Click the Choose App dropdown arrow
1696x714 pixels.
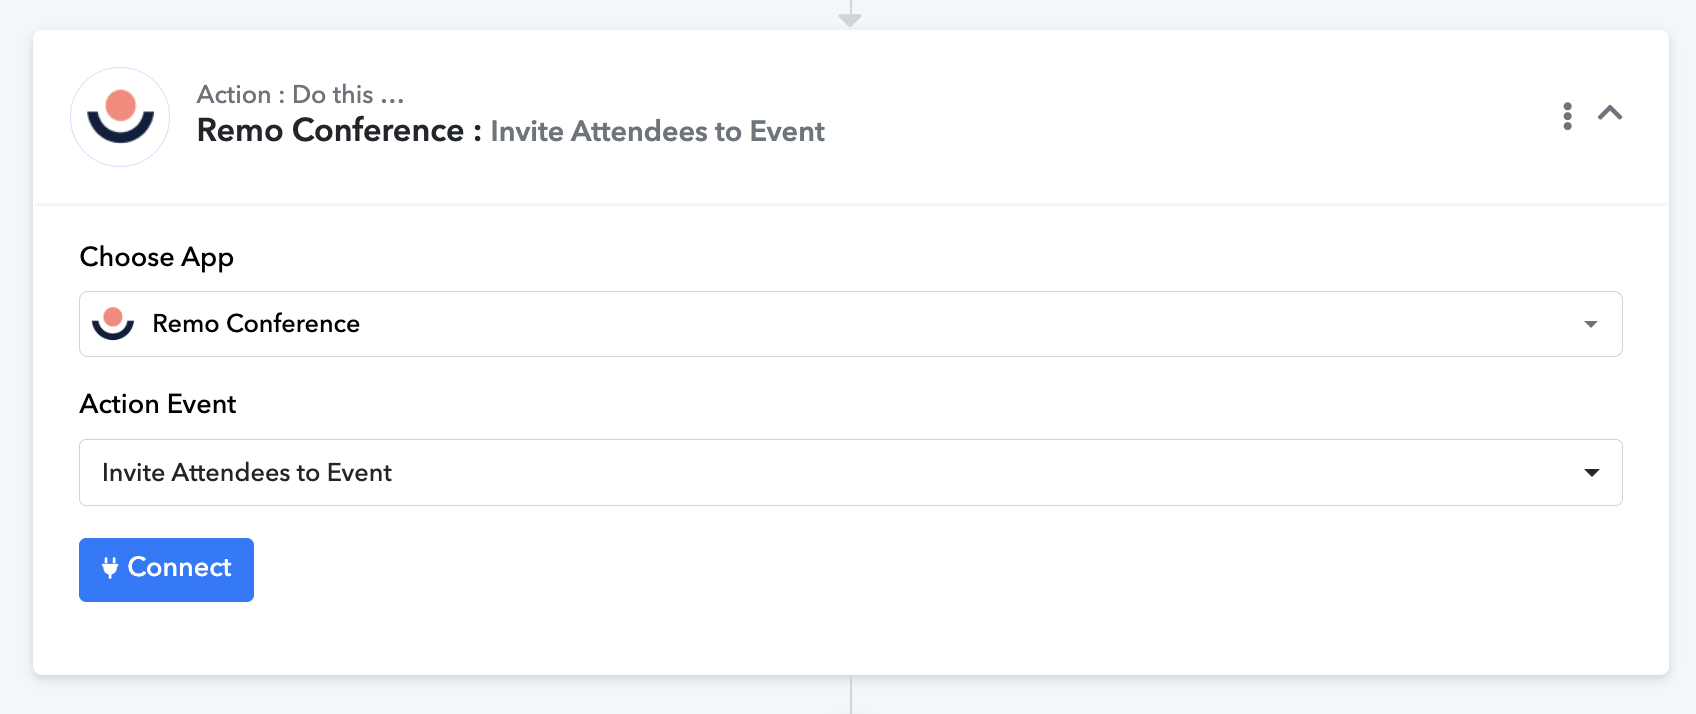click(1590, 324)
